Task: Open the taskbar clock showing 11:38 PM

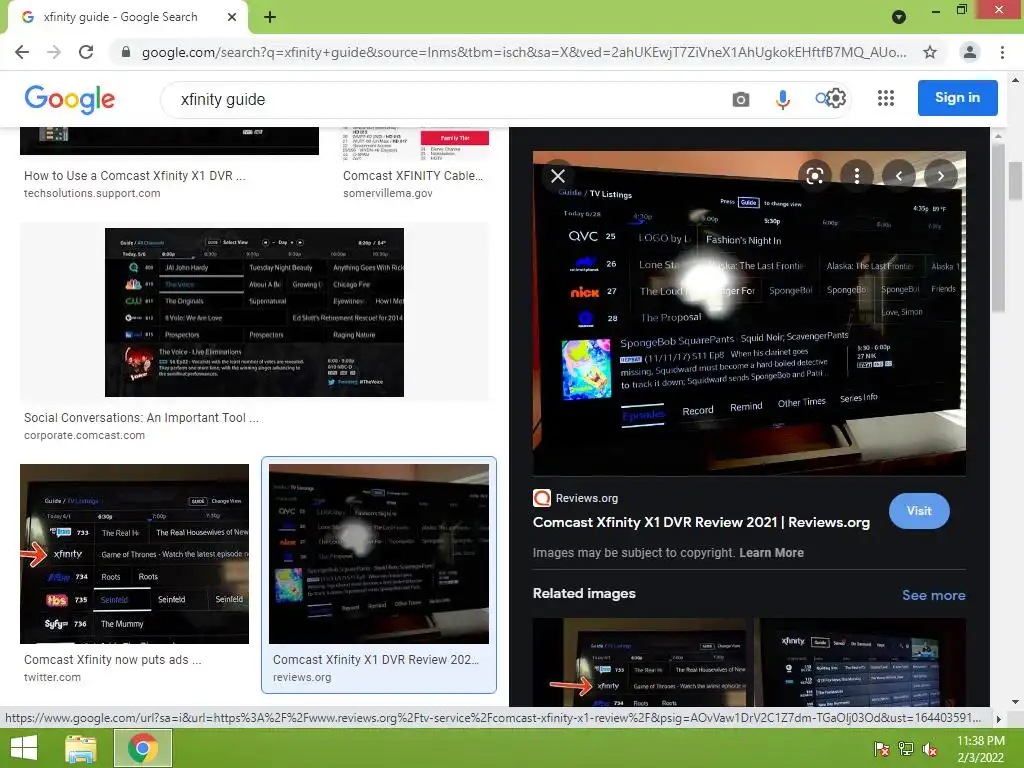Action: [980, 749]
